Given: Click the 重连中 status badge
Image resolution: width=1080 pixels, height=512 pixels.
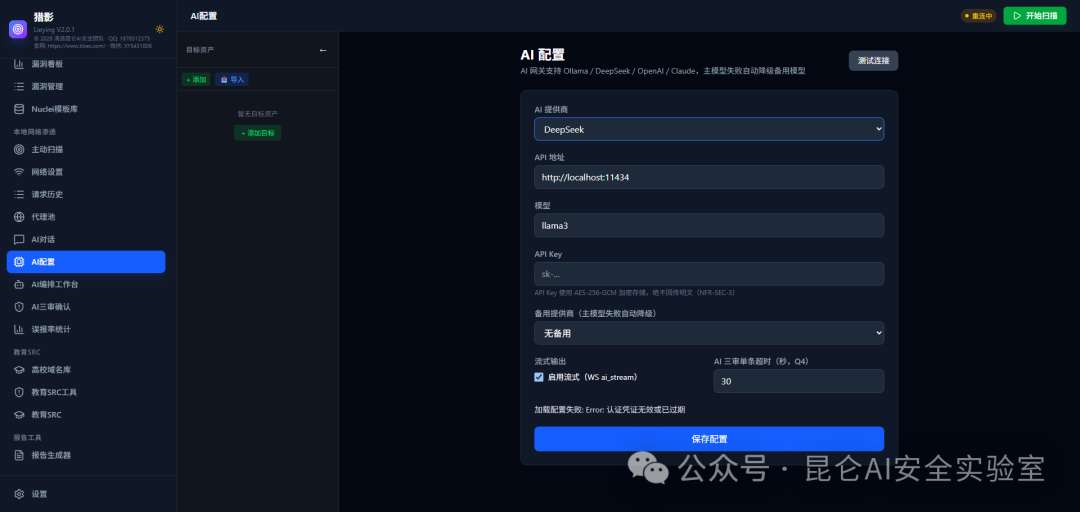Looking at the screenshot, I should tap(978, 16).
